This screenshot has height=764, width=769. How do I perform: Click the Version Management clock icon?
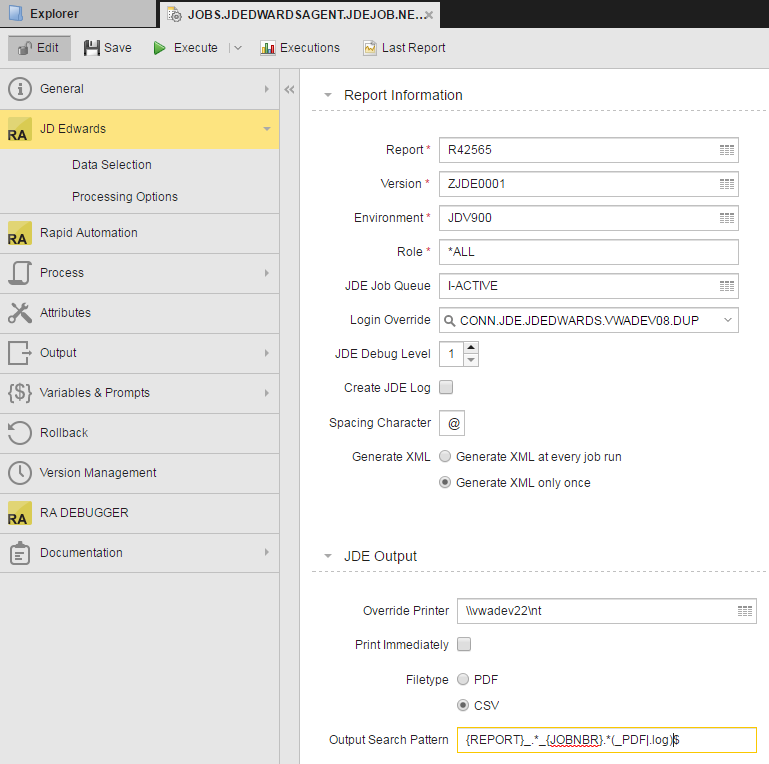coord(20,473)
